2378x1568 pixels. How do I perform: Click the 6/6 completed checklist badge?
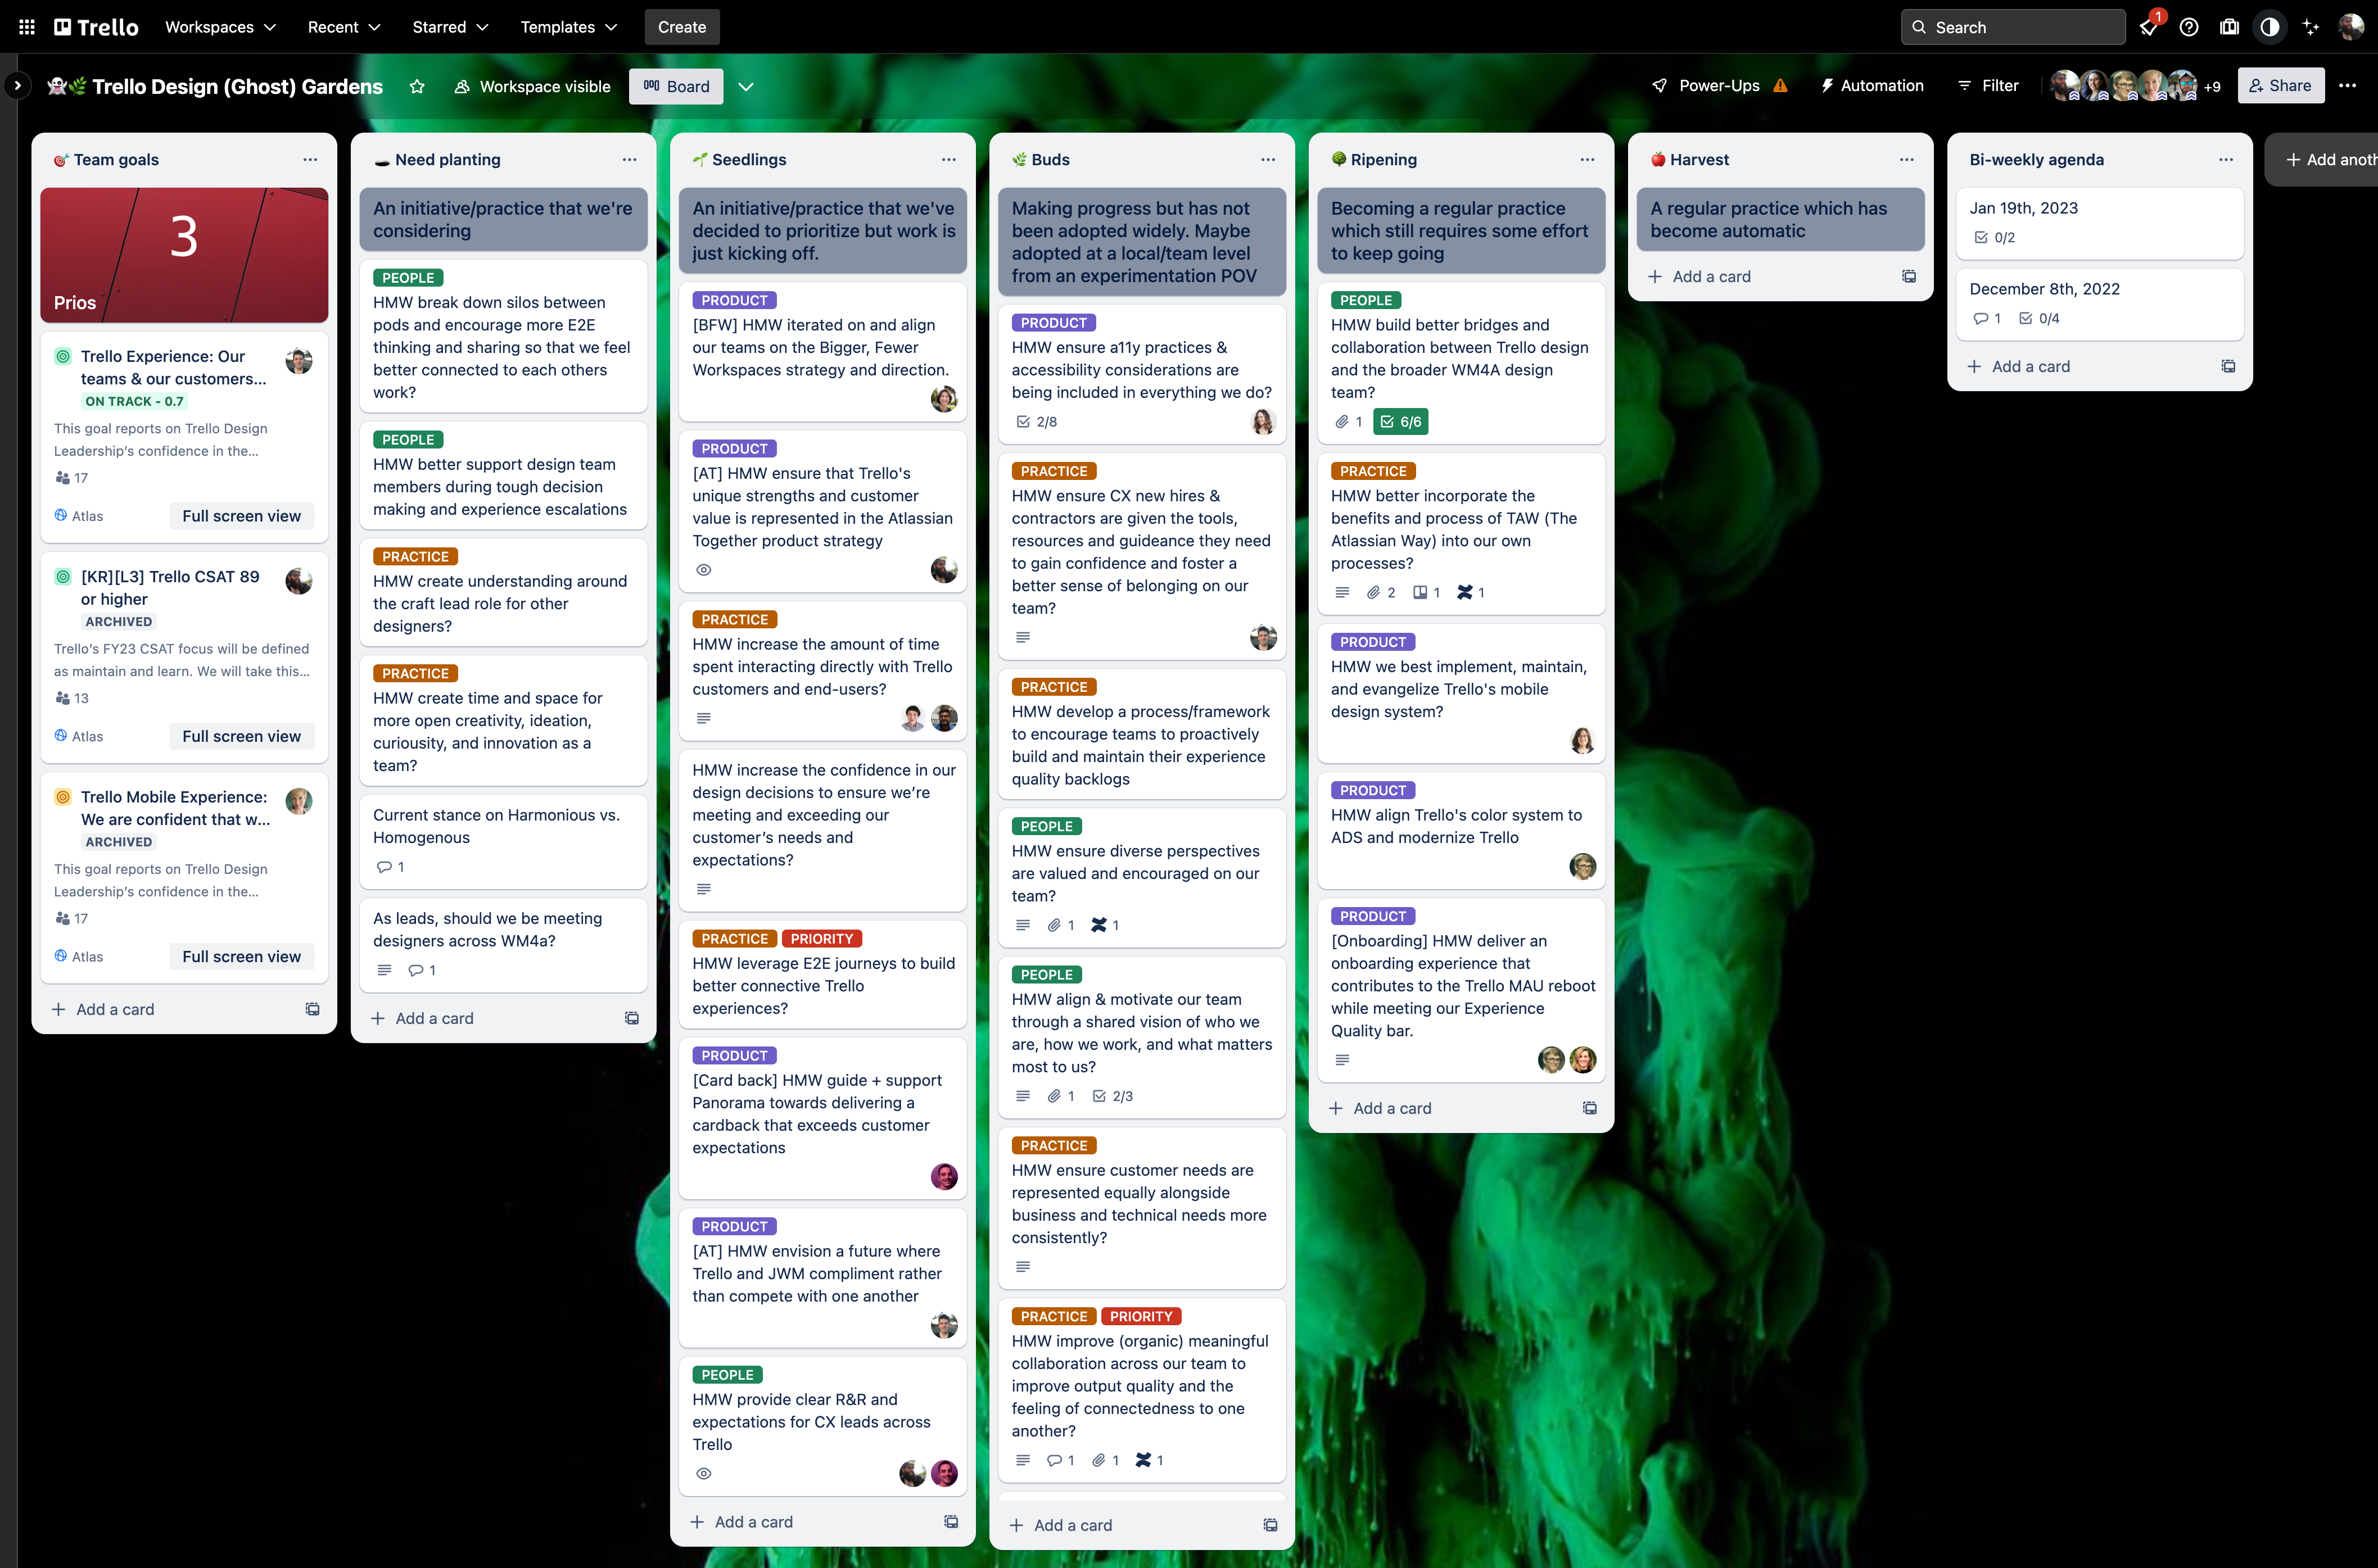tap(1400, 422)
